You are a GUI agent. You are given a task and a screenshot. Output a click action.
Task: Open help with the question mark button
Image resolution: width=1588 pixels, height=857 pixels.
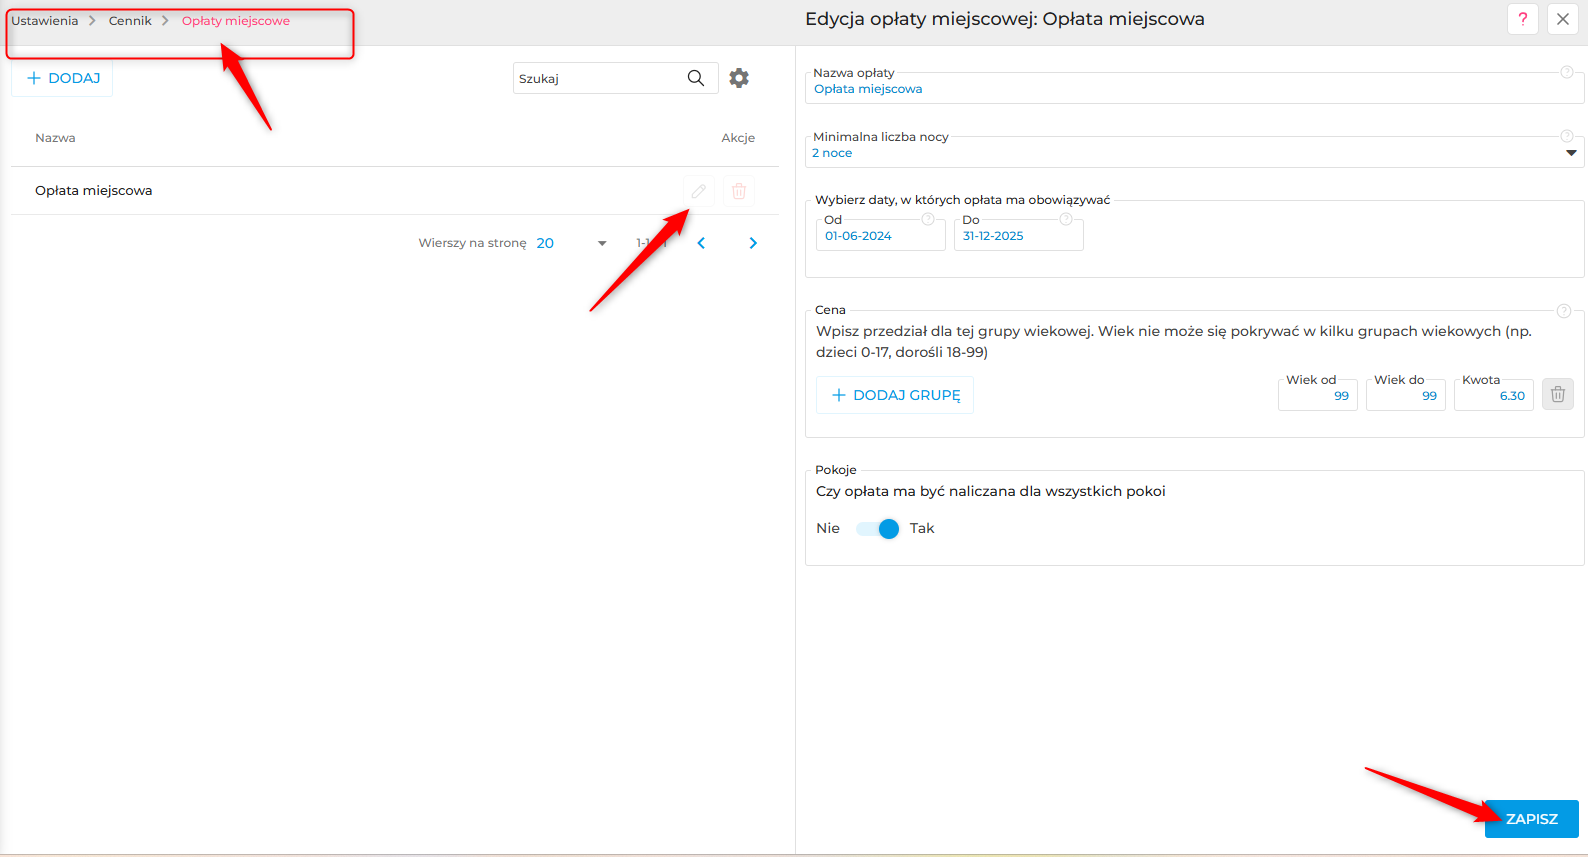click(1523, 19)
